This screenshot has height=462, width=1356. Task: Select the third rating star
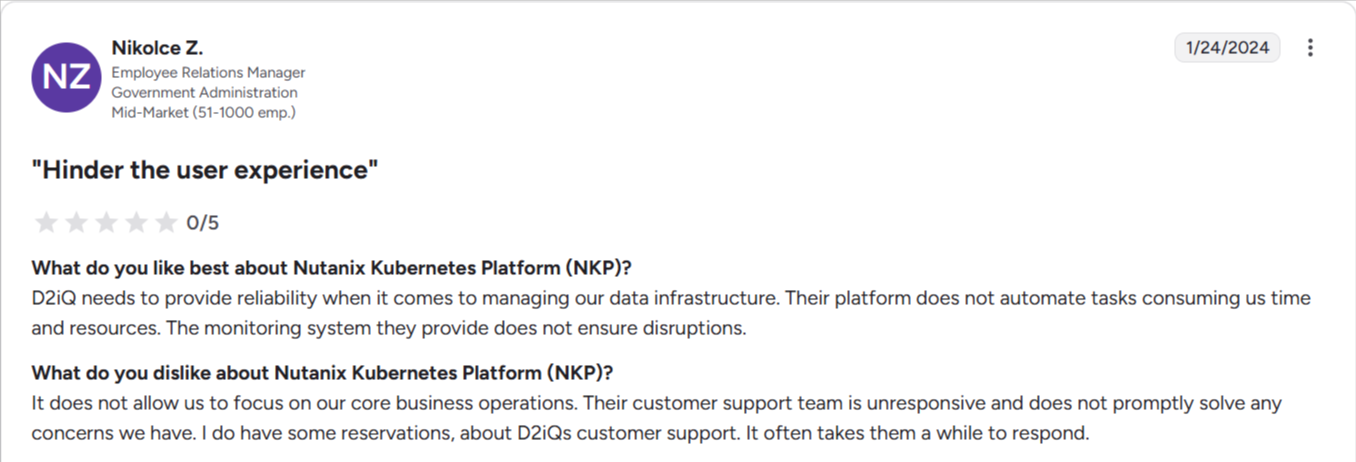point(106,222)
